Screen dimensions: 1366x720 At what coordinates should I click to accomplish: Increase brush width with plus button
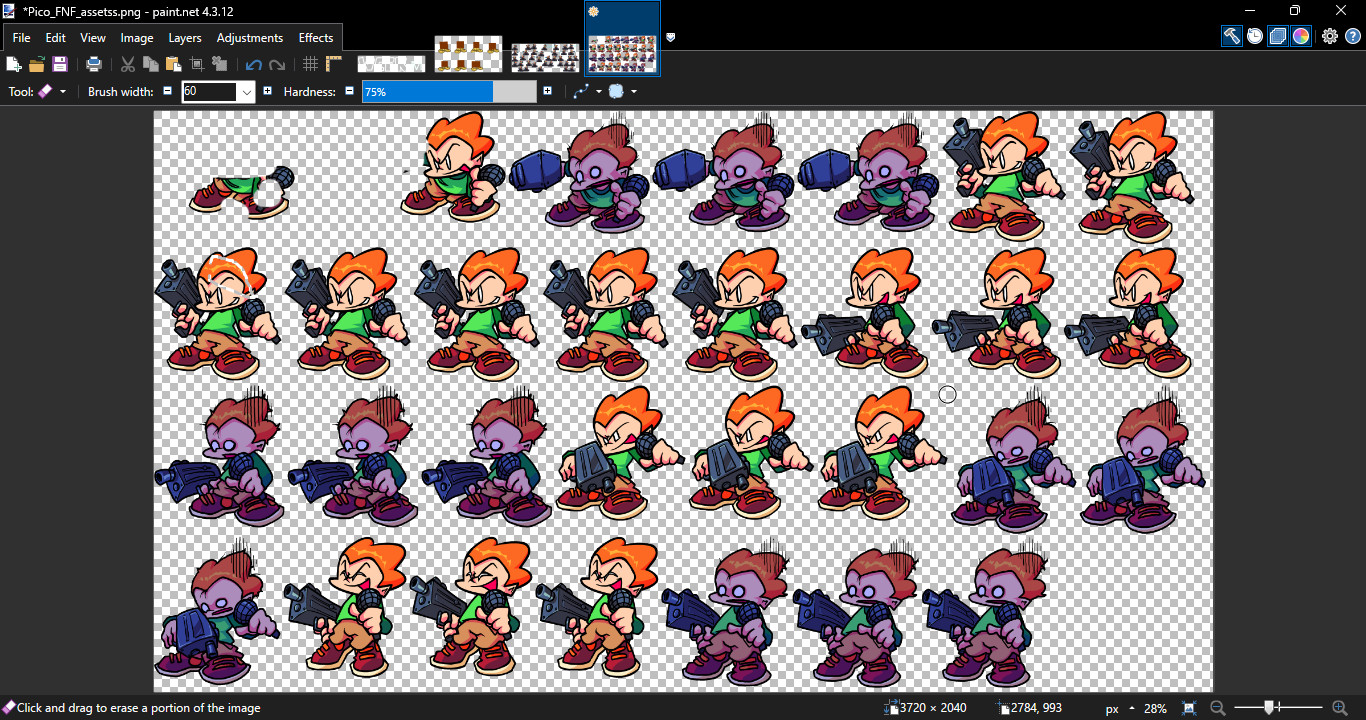click(x=267, y=91)
